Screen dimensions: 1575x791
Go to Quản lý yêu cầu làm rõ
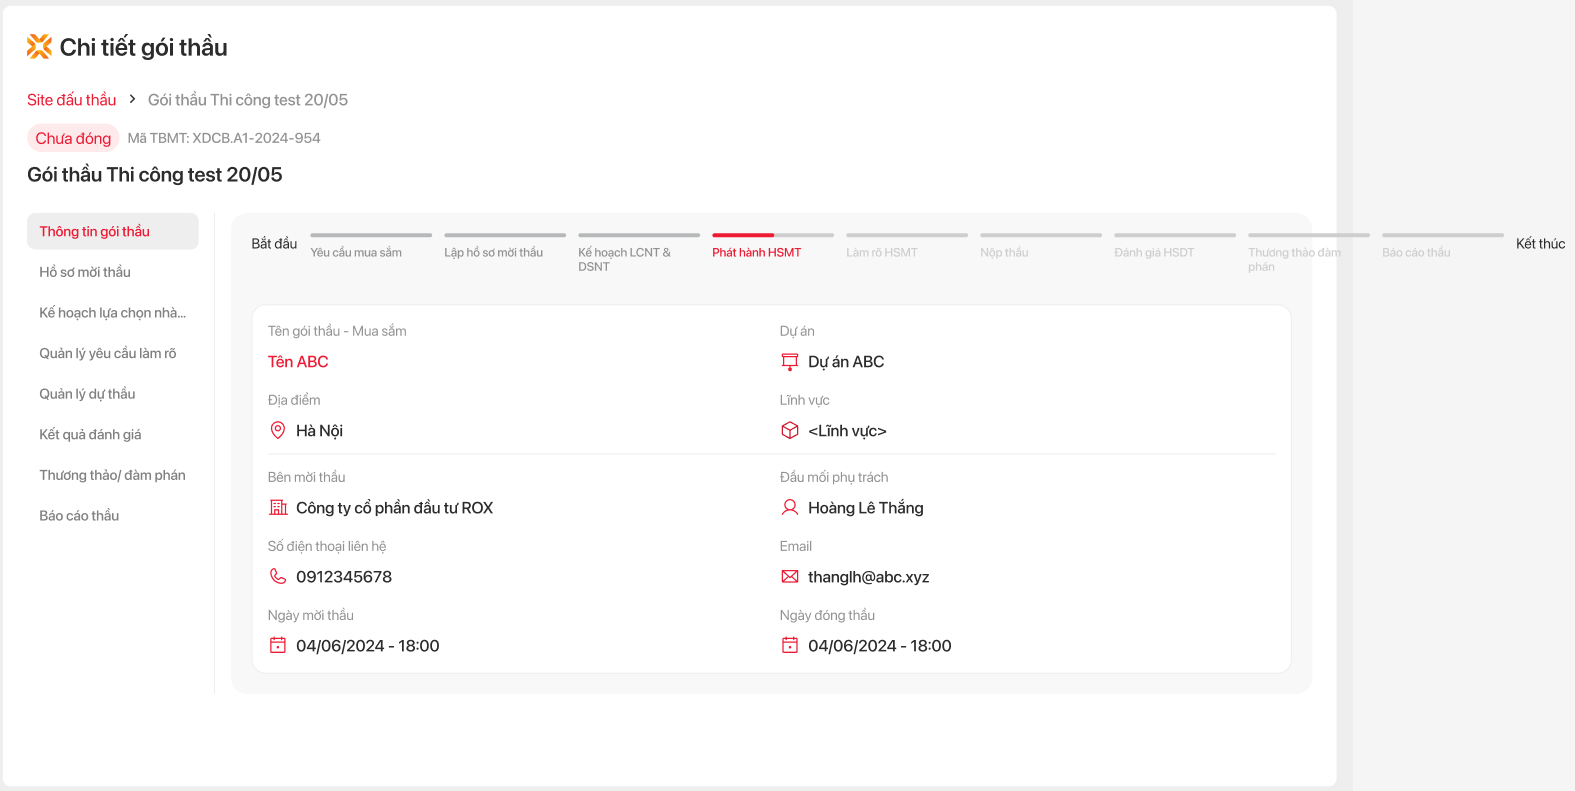tap(108, 353)
